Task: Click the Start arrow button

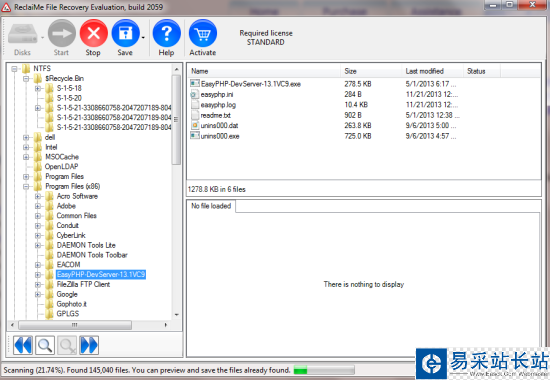Action: pyautogui.click(x=61, y=33)
